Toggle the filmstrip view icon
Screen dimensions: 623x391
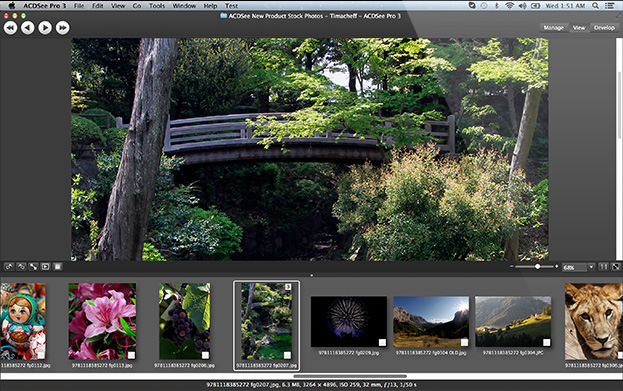click(x=58, y=267)
